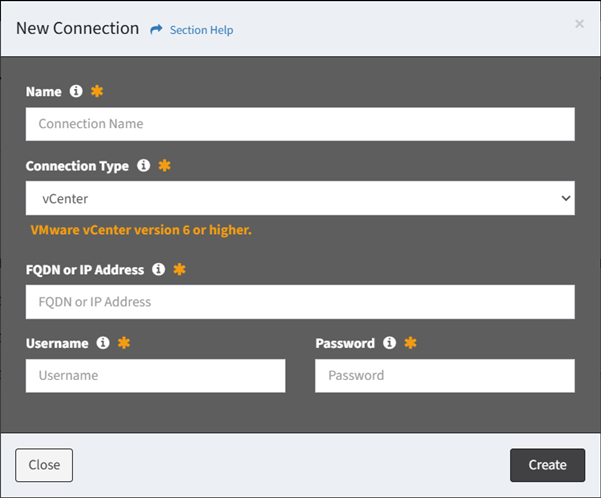This screenshot has height=498, width=601.
Task: Open the Connection Type dropdown showing vCenter
Action: (300, 198)
